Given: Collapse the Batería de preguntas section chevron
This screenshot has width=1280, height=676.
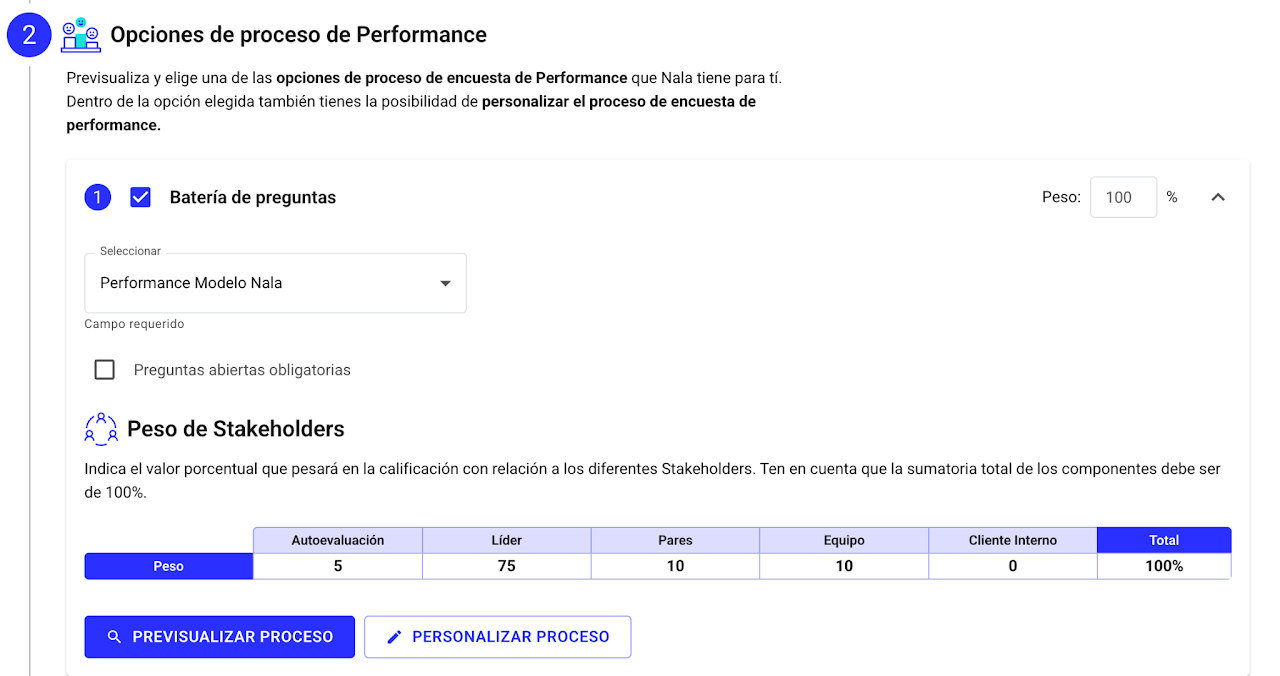Looking at the screenshot, I should click(x=1217, y=197).
